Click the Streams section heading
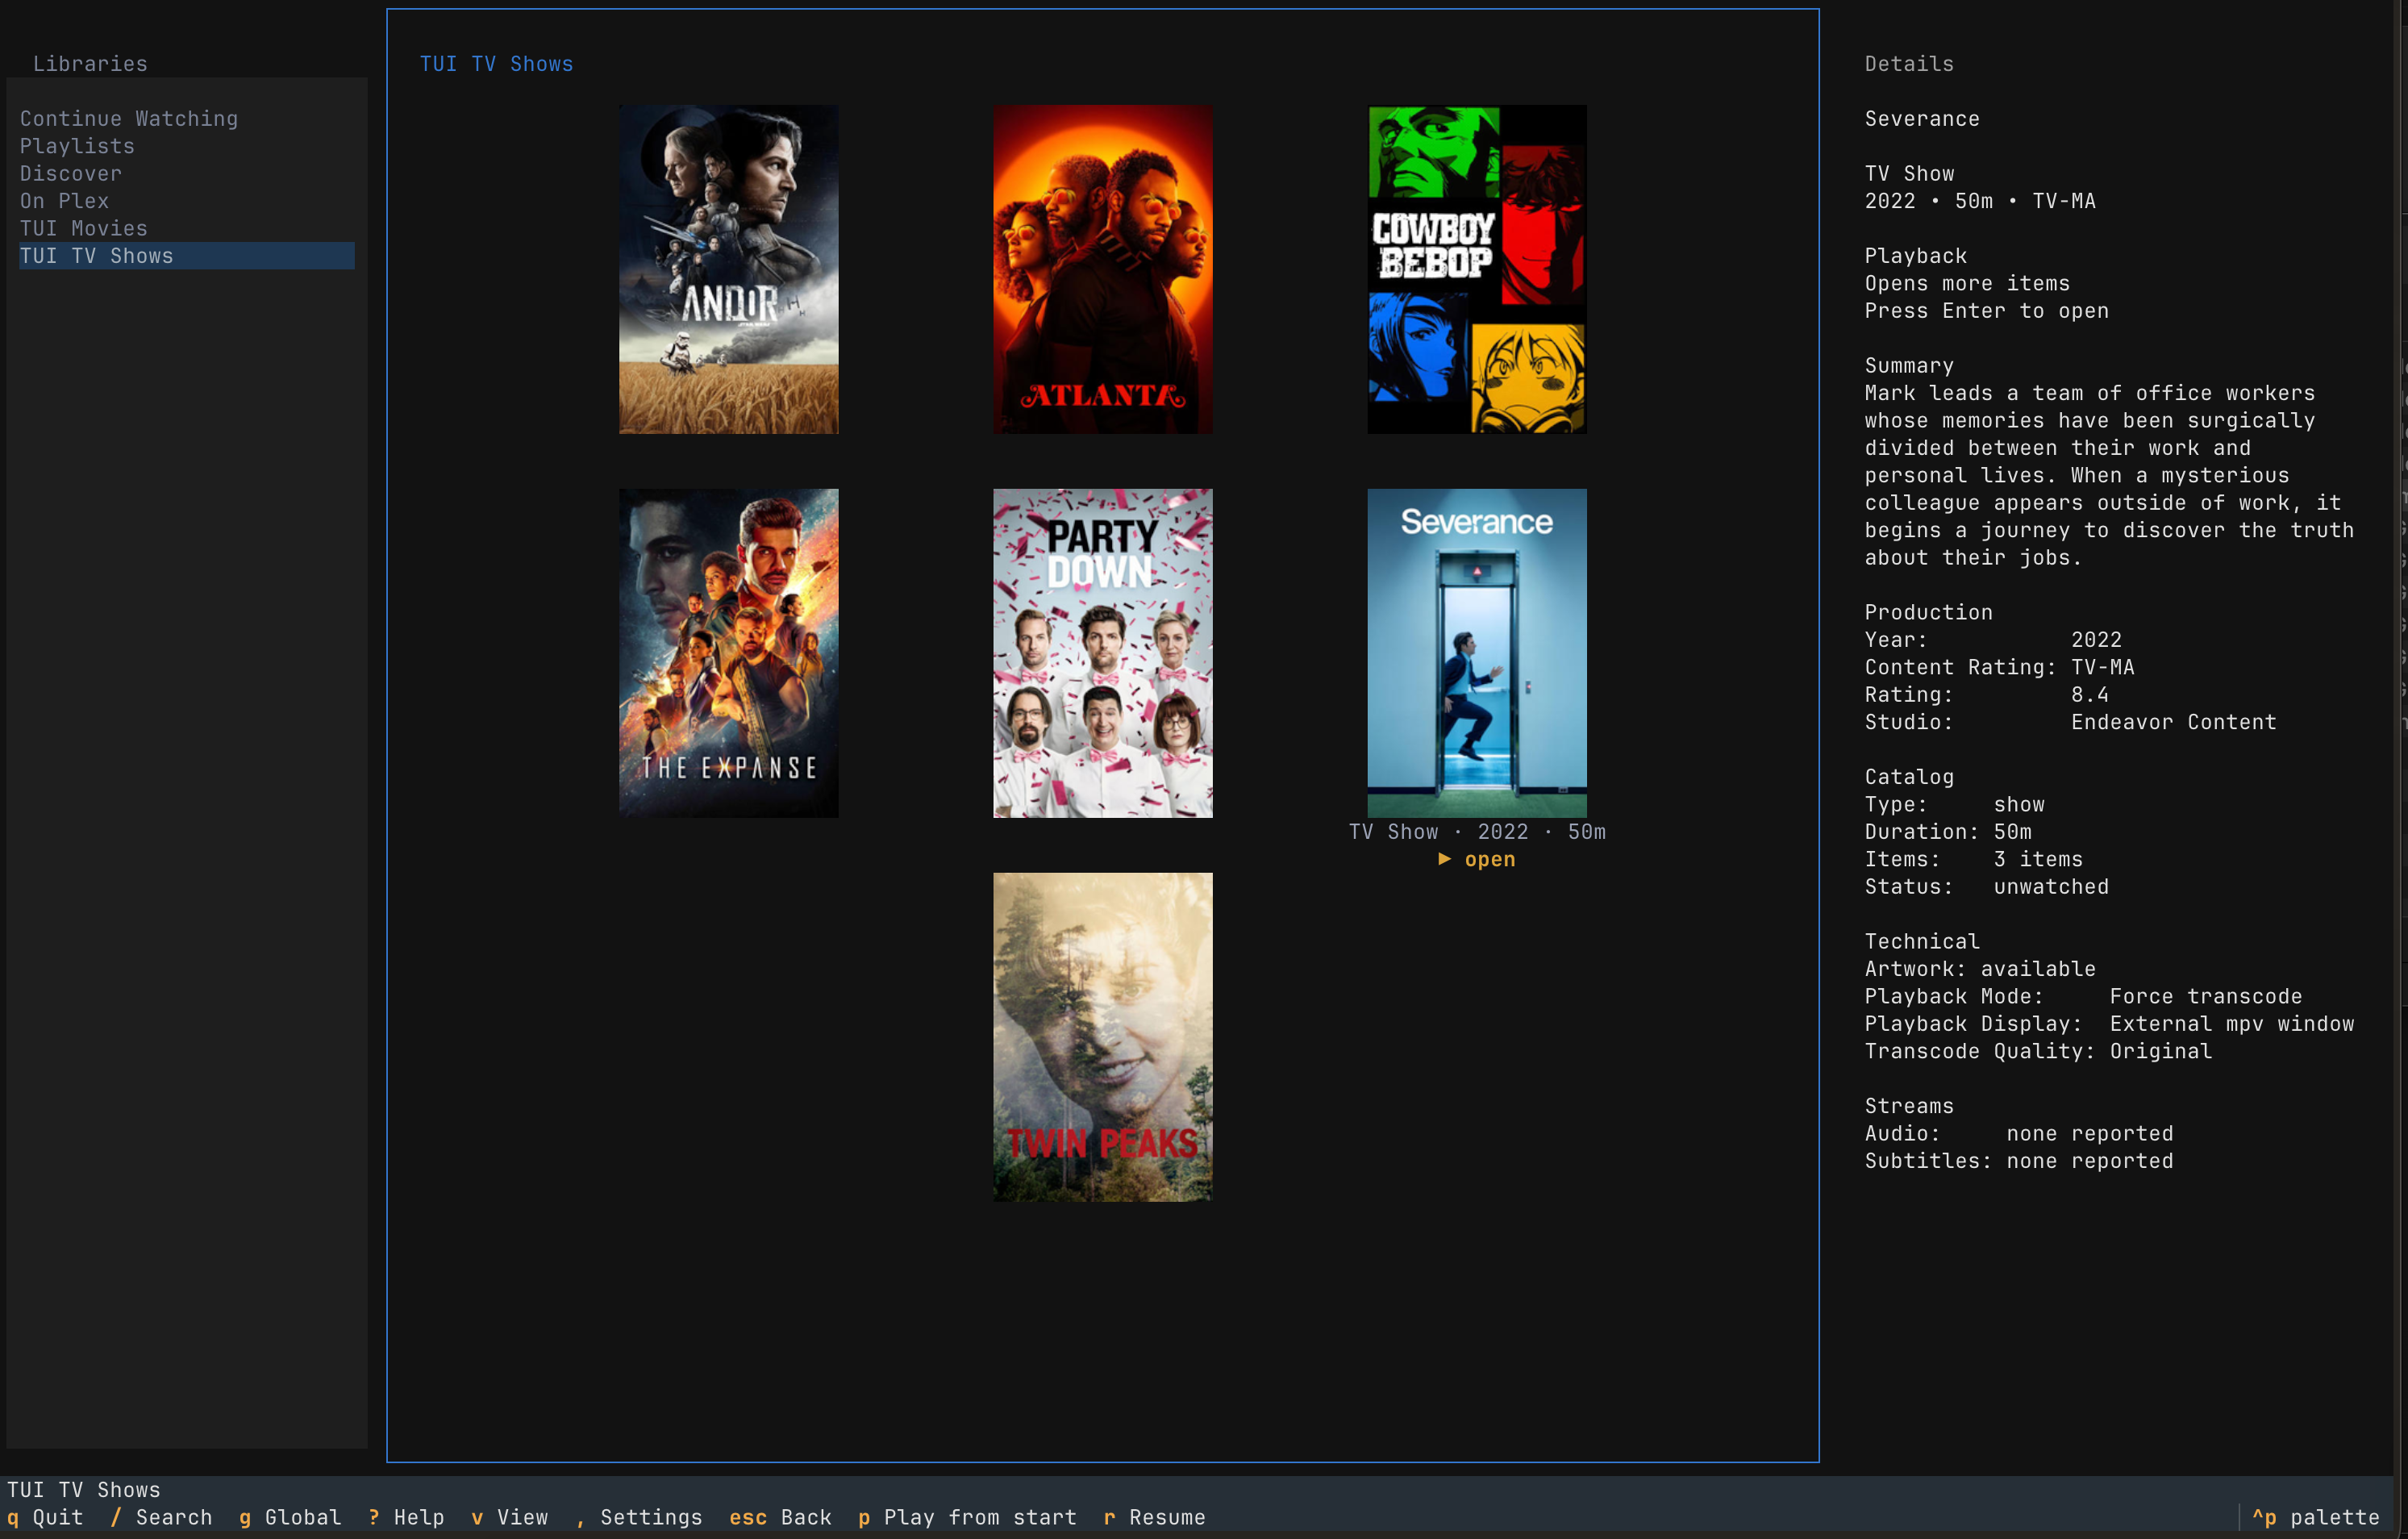The width and height of the screenshot is (2408, 1539). point(1909,1106)
